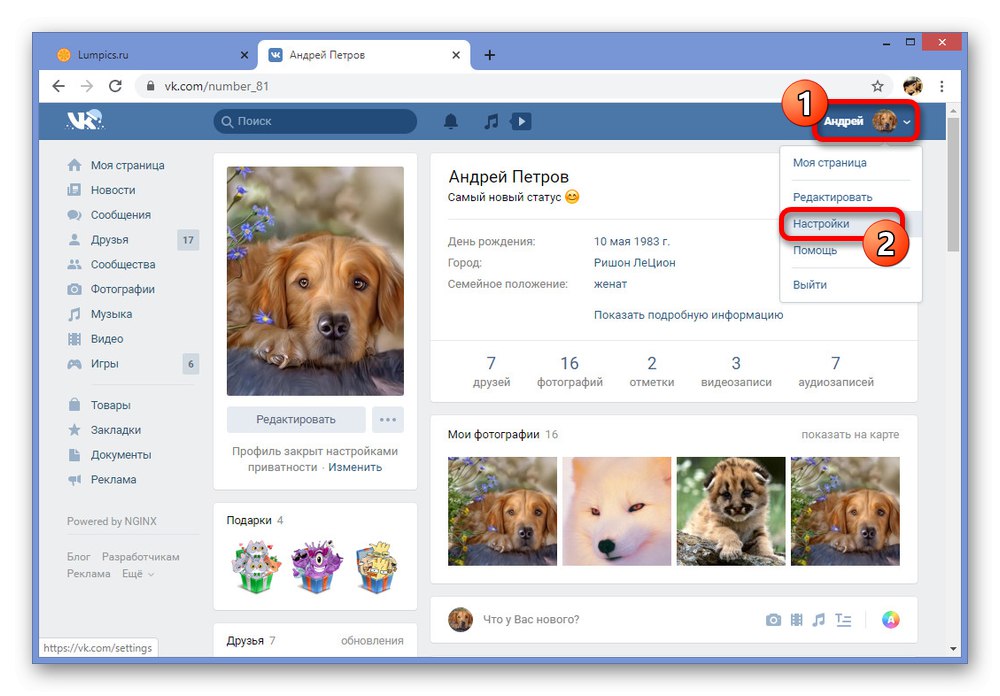Click the Игры gamepad icon
The height and width of the screenshot is (696, 1000).
(75, 364)
